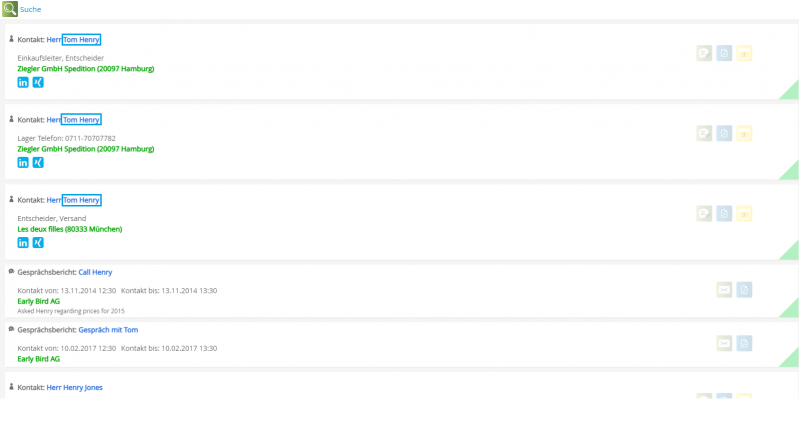
Task: Toggle eye icon for the Lager Telefon contact
Action: point(744,133)
